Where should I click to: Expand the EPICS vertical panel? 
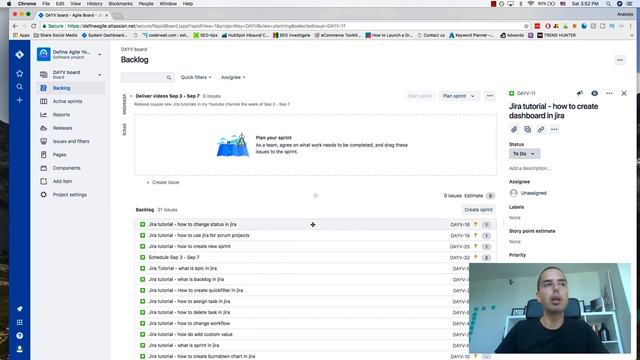[x=124, y=129]
